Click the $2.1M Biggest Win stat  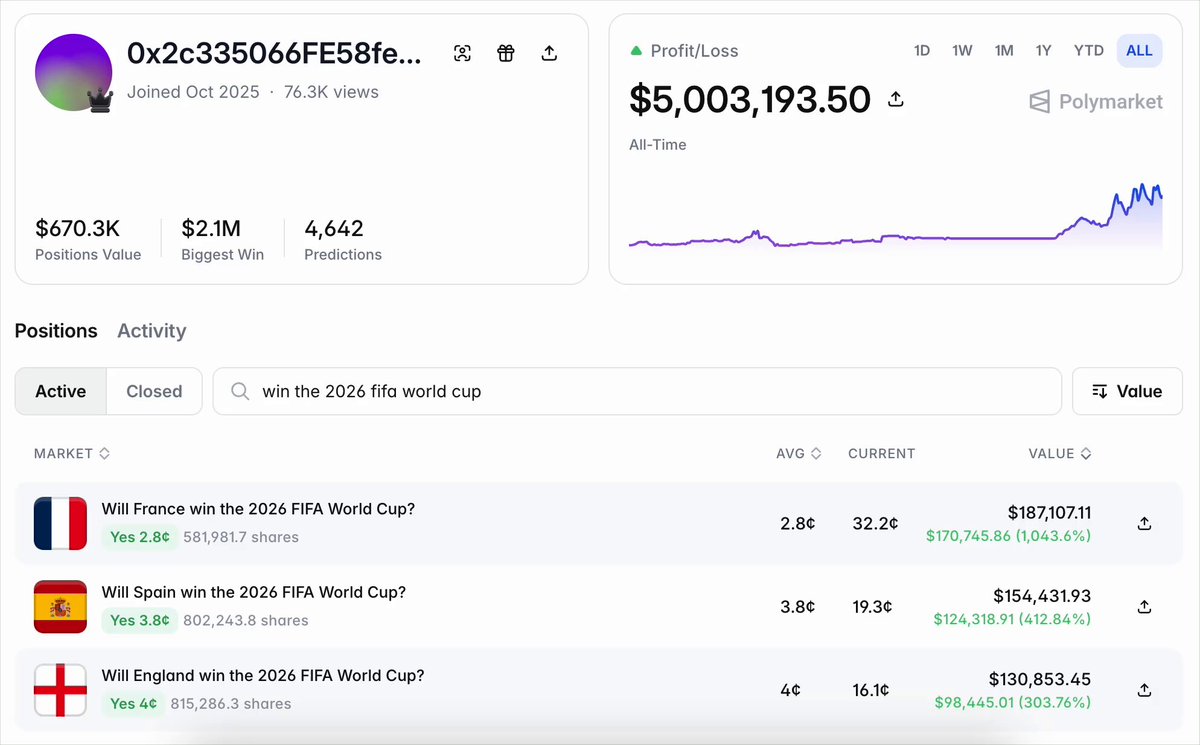[x=222, y=240]
